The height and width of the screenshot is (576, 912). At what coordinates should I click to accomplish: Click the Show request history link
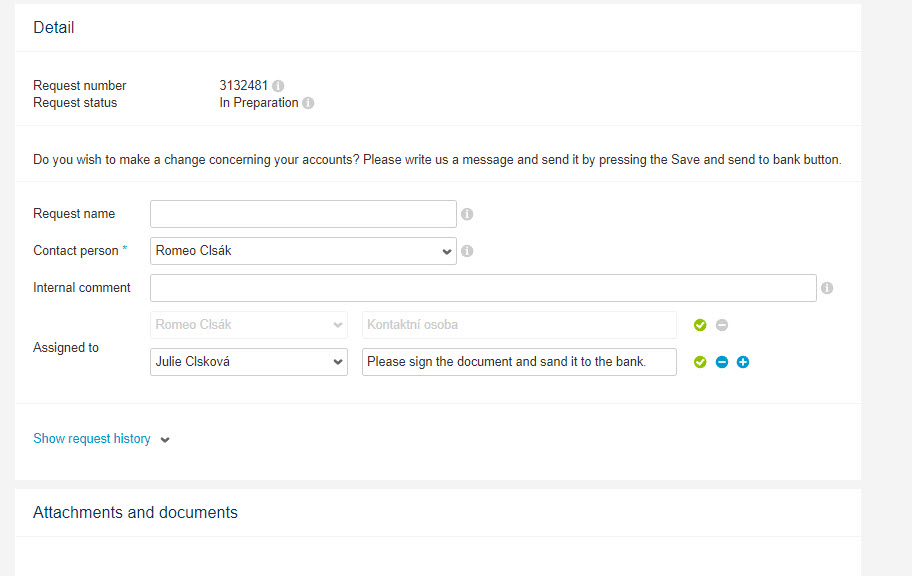click(x=92, y=439)
